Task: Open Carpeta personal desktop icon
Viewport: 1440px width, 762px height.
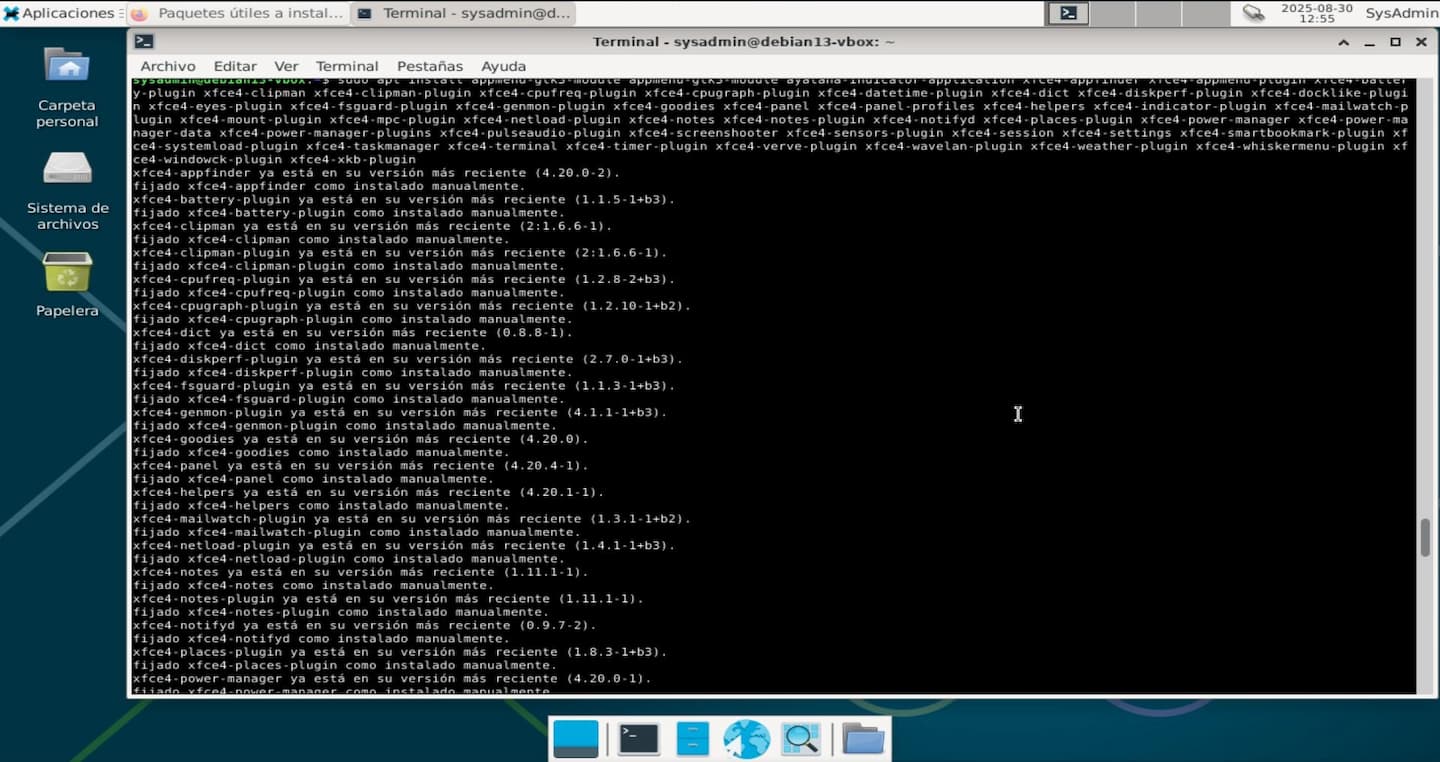Action: point(67,87)
